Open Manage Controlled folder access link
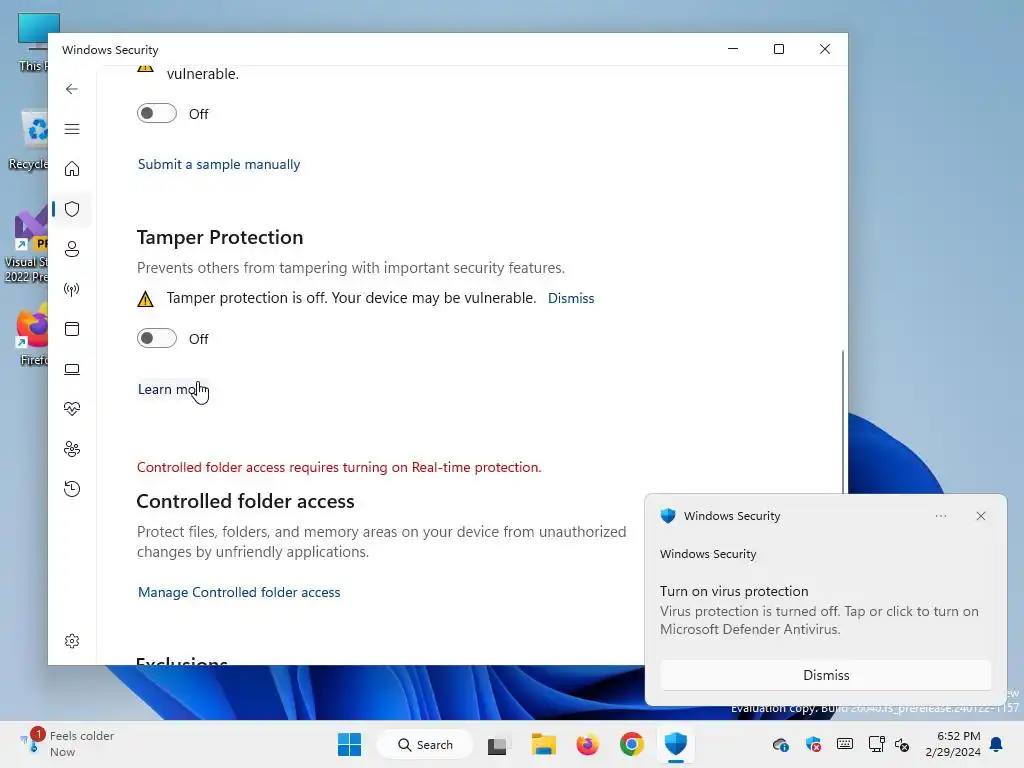The image size is (1024, 768). (239, 592)
